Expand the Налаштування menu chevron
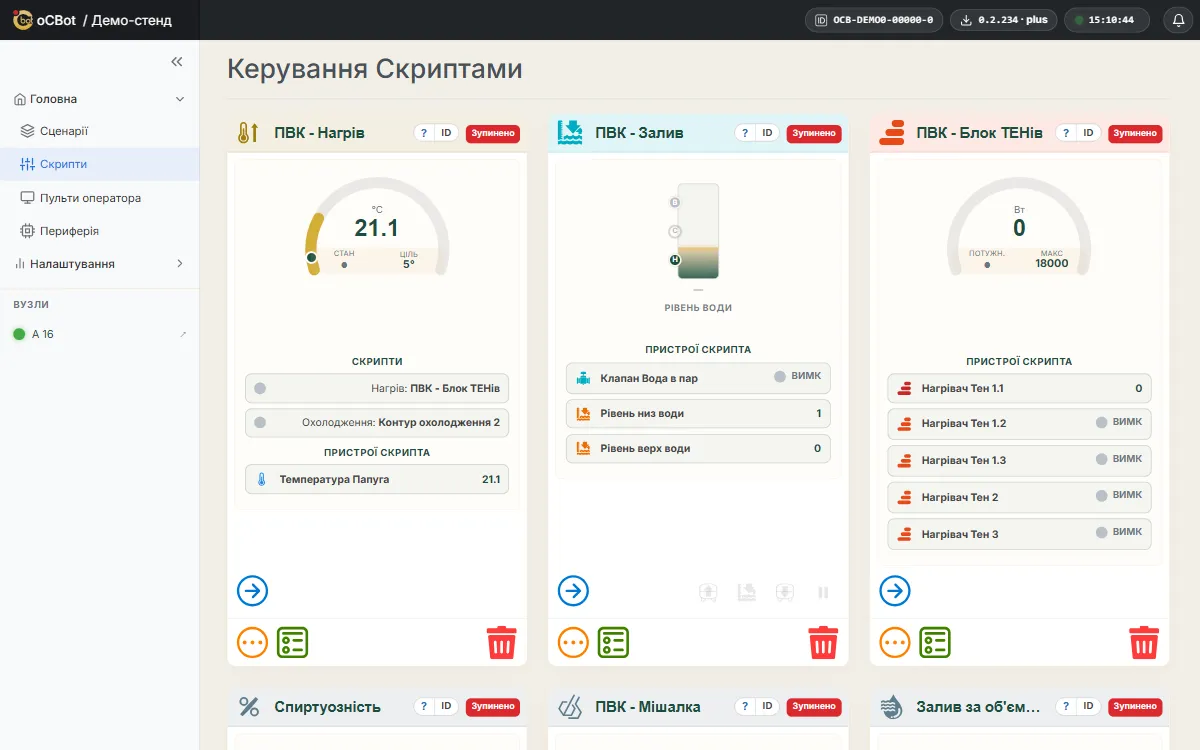 180,264
